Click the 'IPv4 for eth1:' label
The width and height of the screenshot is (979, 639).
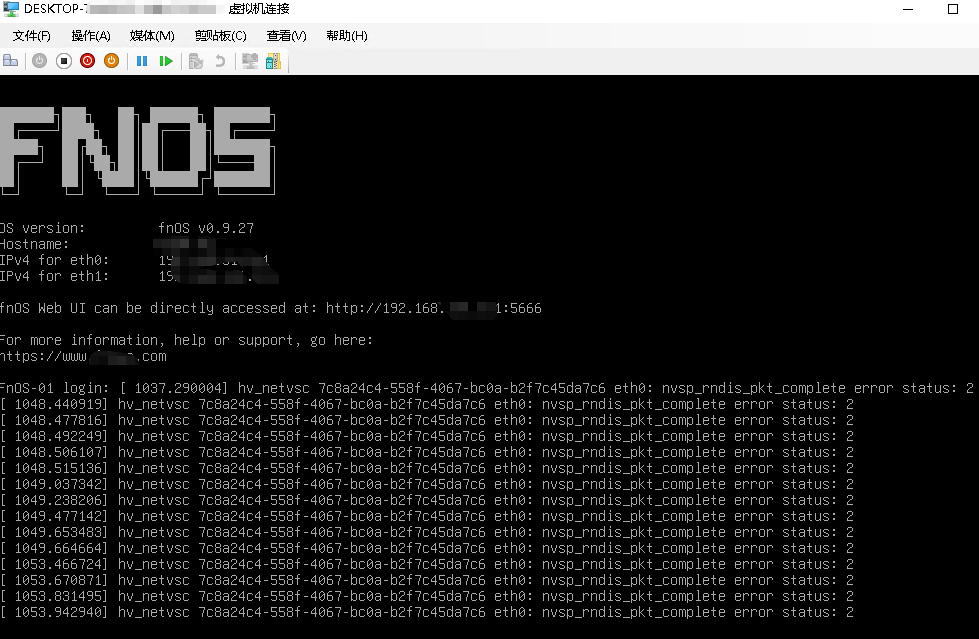[x=54, y=276]
